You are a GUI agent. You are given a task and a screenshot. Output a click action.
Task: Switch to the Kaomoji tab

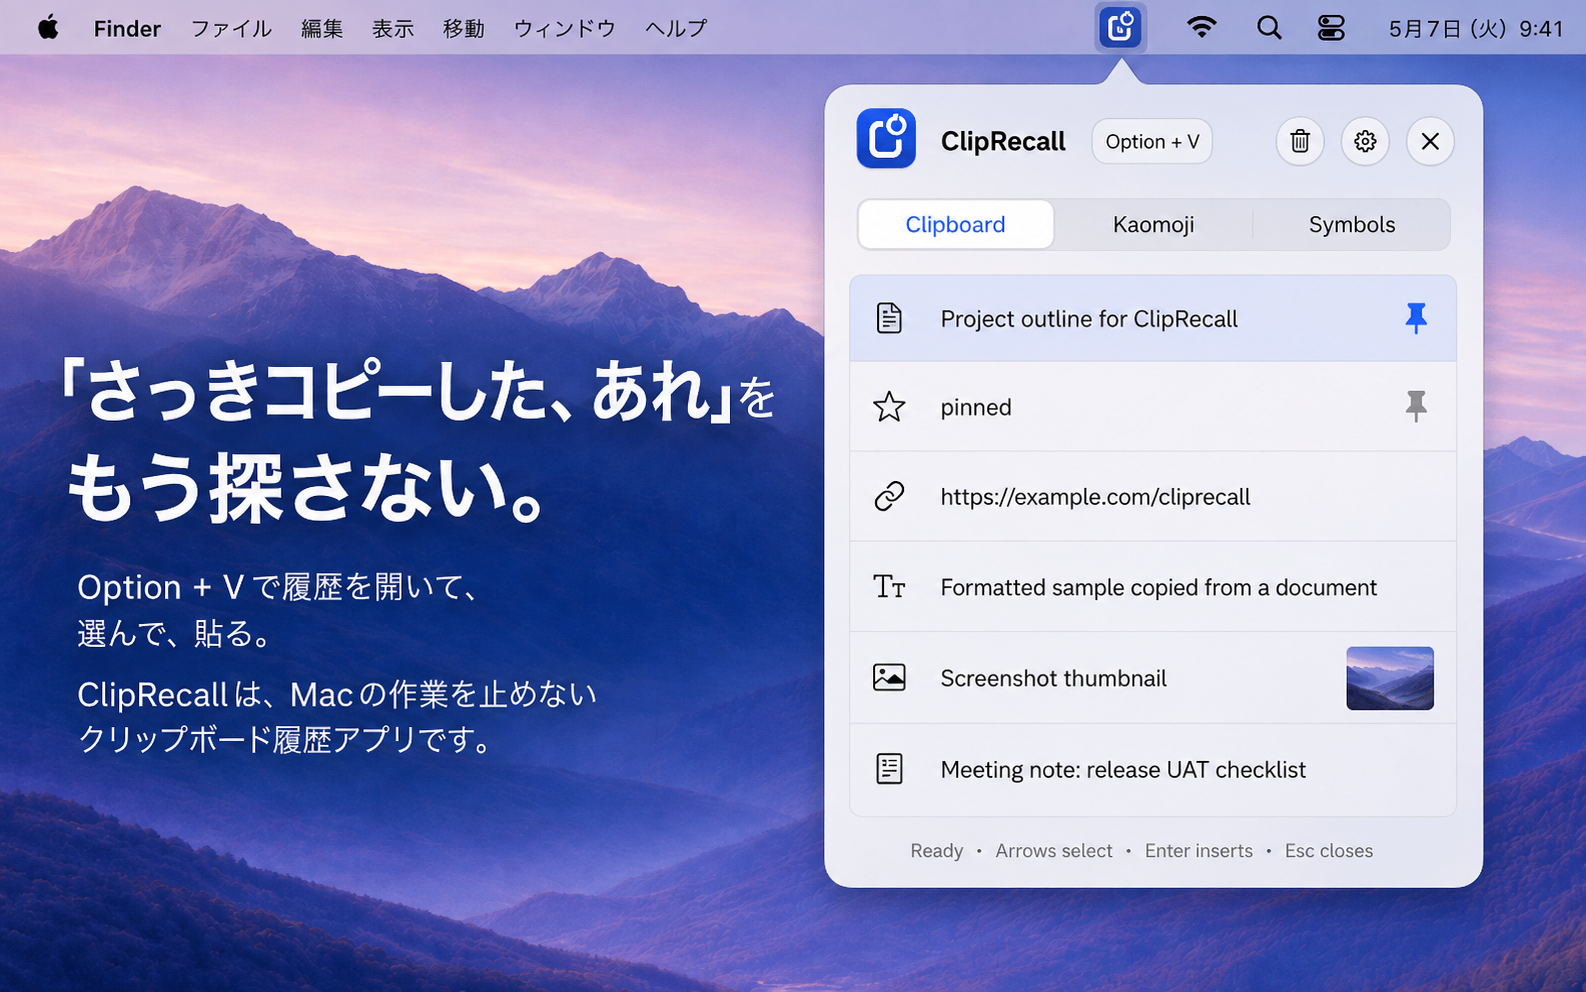click(x=1153, y=224)
